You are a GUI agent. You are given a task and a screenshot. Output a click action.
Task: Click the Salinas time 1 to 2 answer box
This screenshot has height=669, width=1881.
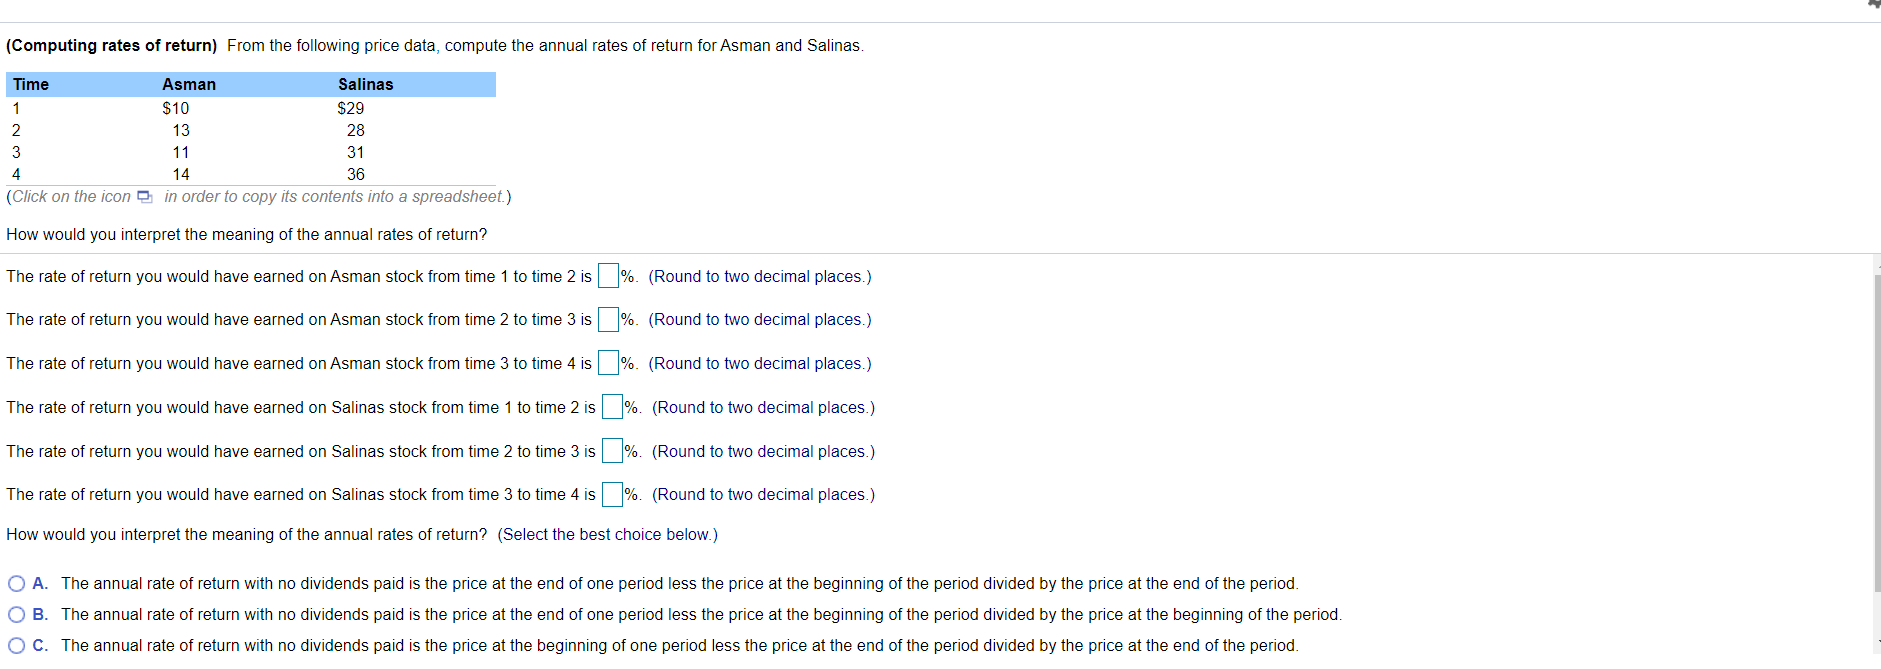611,406
